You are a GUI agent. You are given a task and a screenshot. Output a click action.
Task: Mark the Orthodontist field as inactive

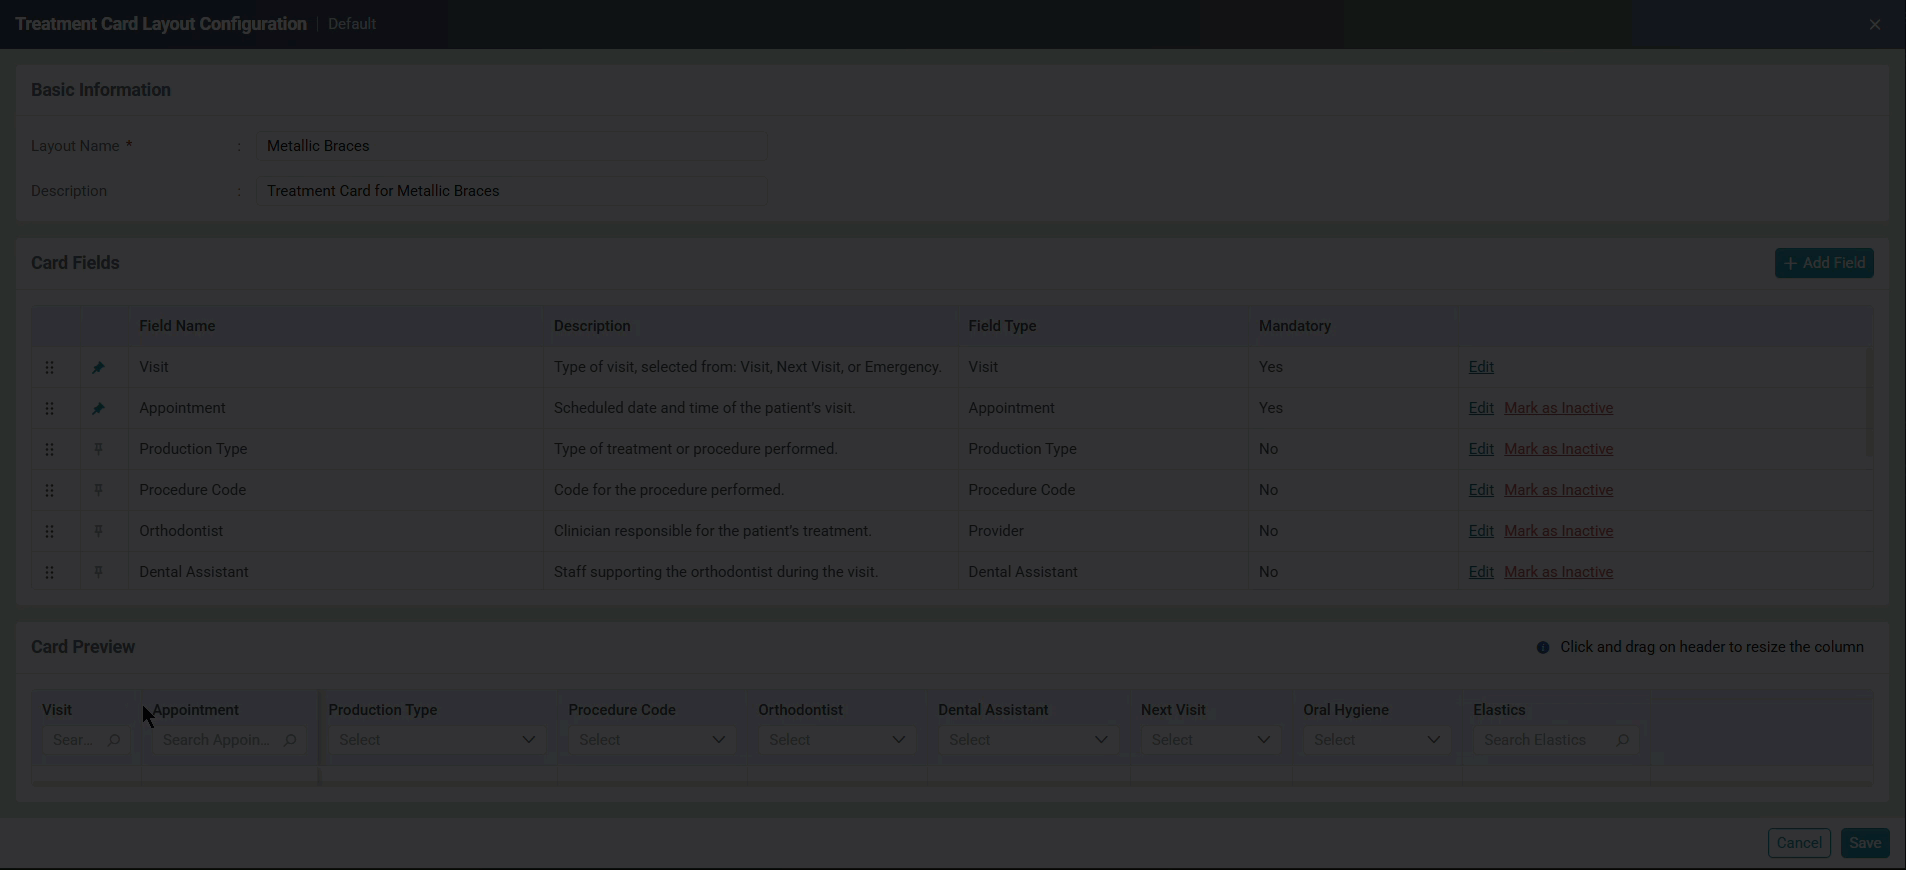point(1558,531)
